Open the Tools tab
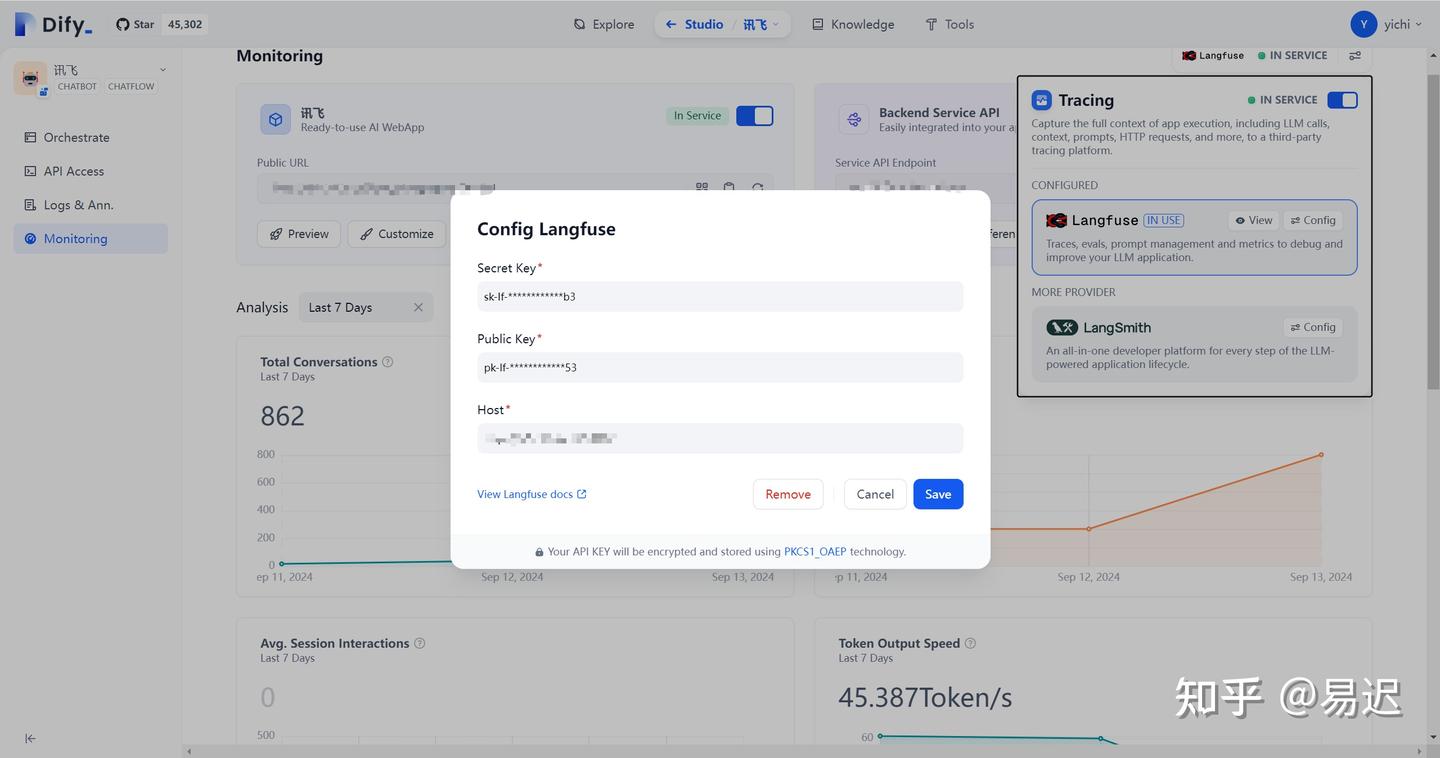1440x758 pixels. (950, 24)
